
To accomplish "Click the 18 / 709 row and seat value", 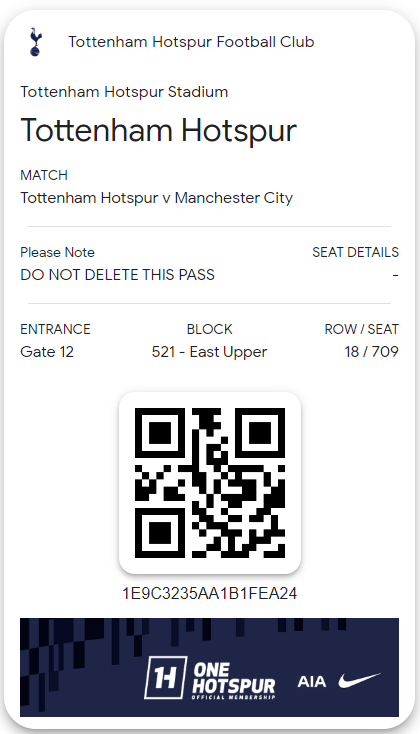I will coord(372,352).
